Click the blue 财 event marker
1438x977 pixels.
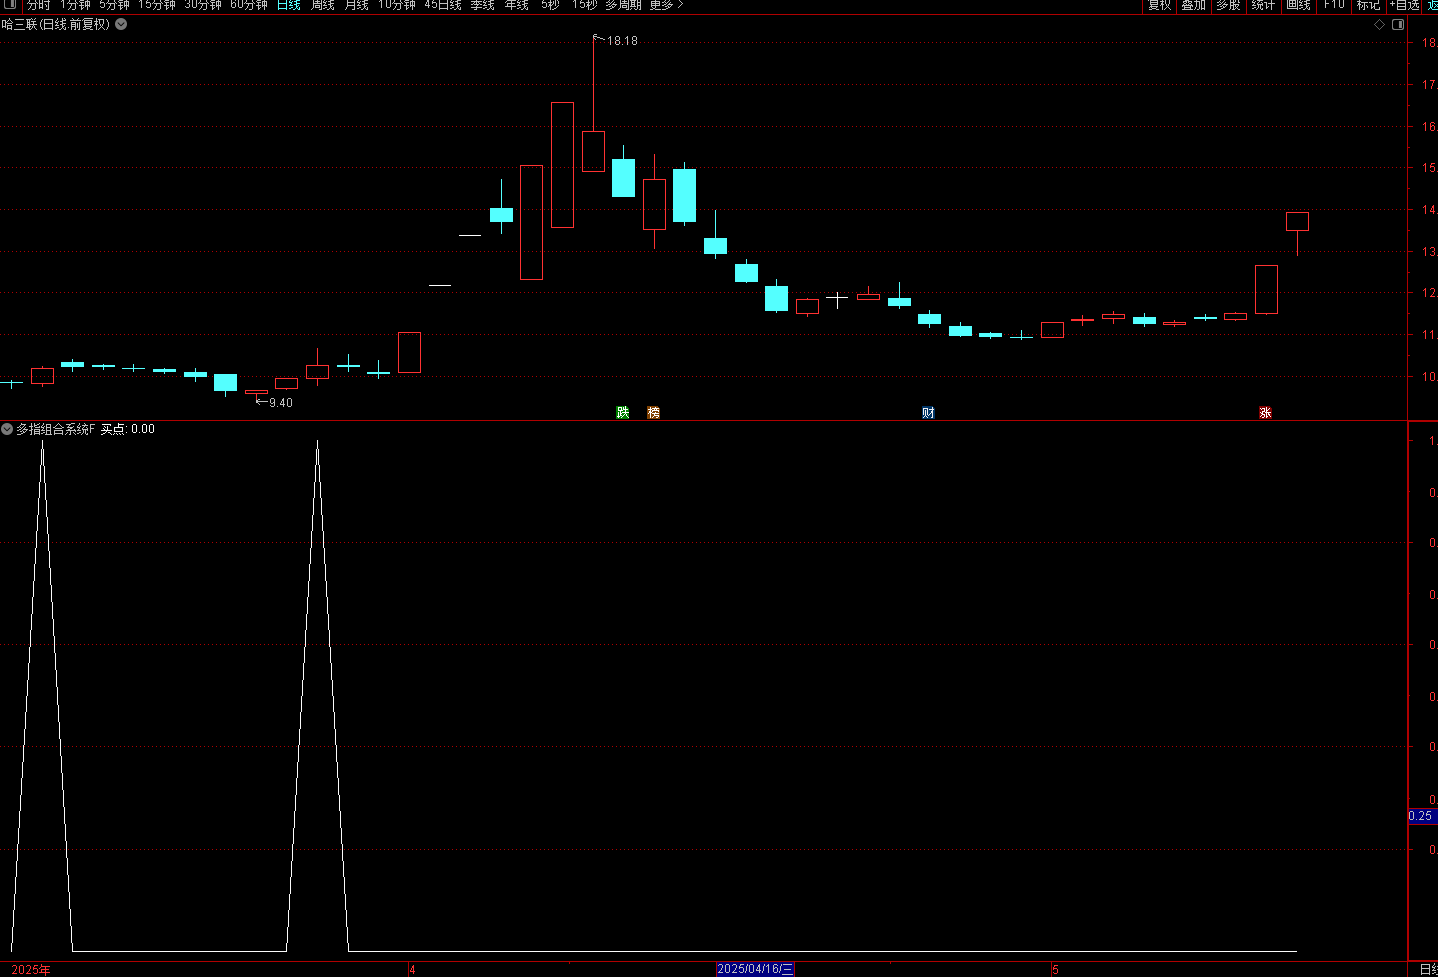pos(928,412)
